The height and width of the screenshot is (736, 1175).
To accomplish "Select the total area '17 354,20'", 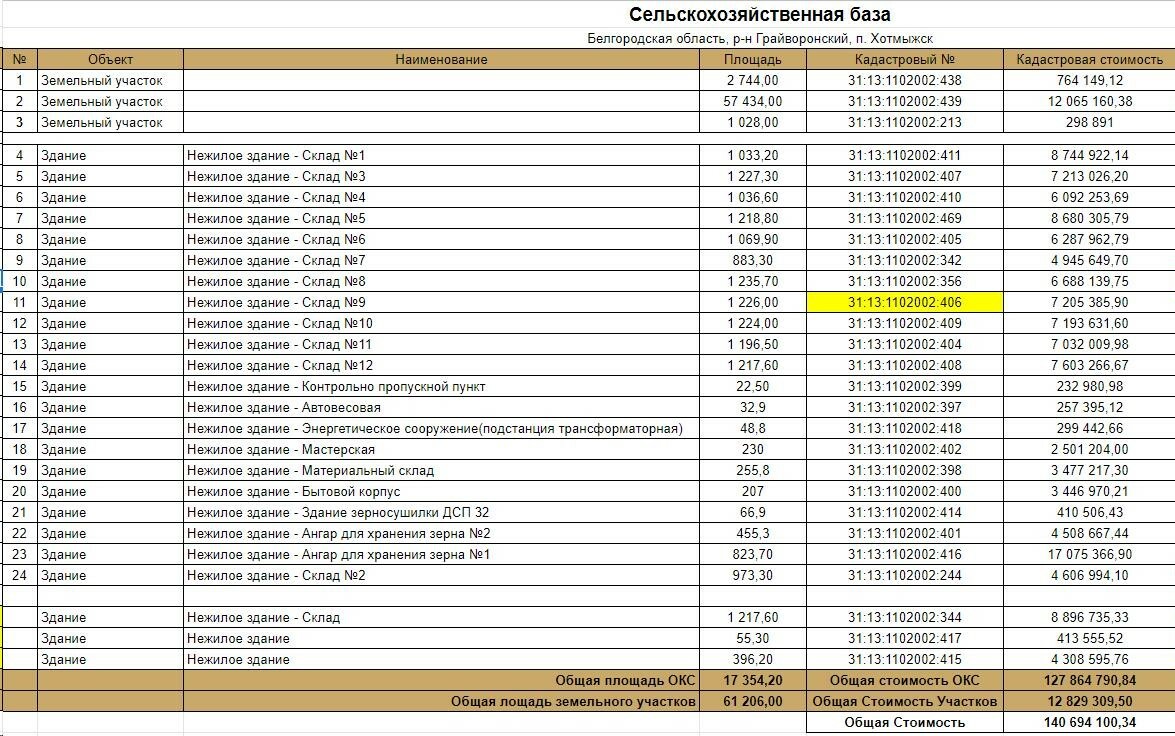I will point(752,680).
